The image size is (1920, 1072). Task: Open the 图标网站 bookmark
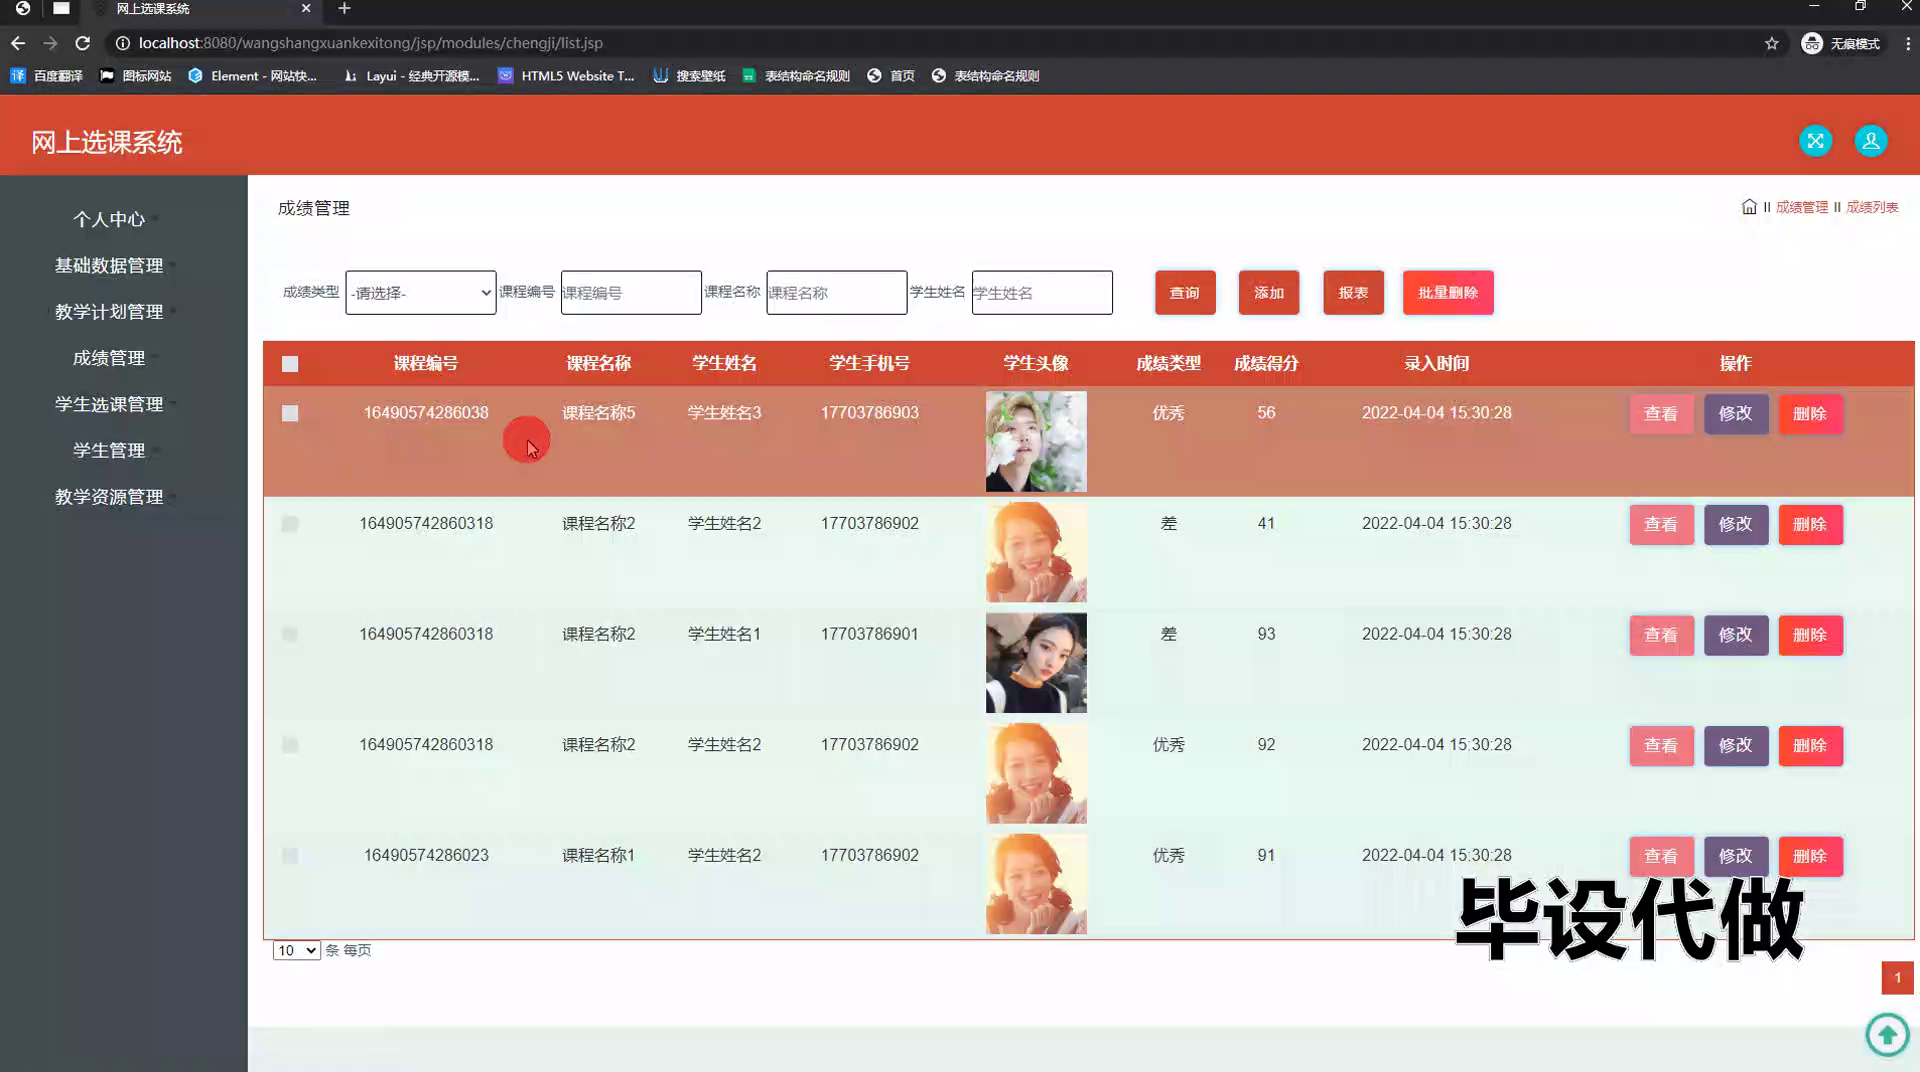(x=135, y=76)
